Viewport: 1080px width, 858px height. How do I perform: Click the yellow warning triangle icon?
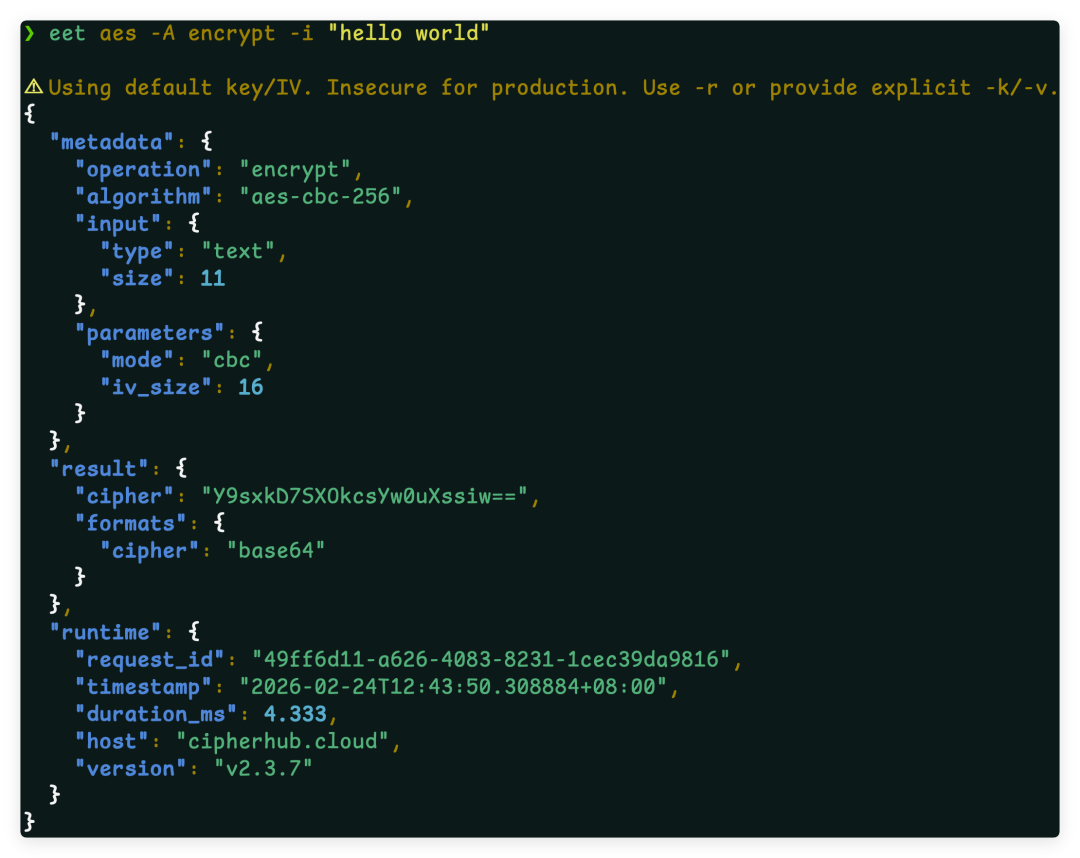(x=34, y=87)
